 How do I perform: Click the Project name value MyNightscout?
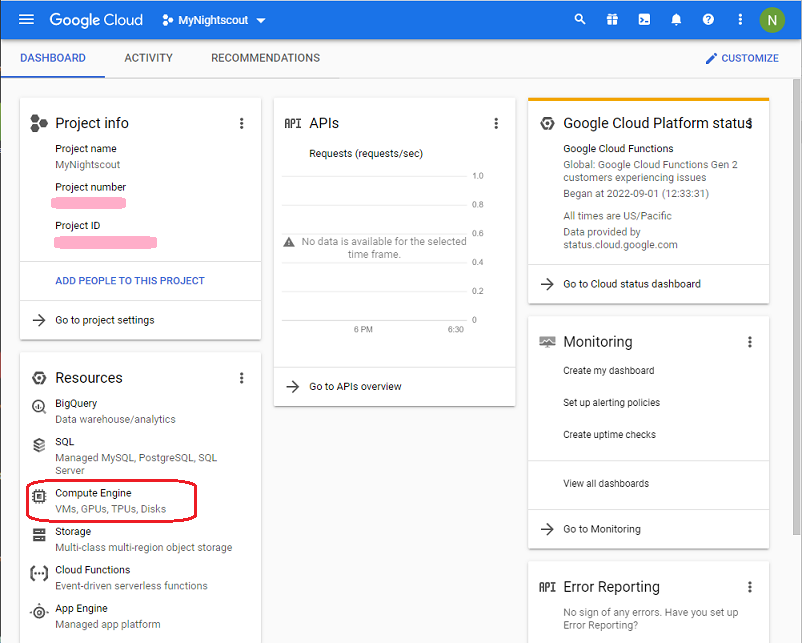87,165
